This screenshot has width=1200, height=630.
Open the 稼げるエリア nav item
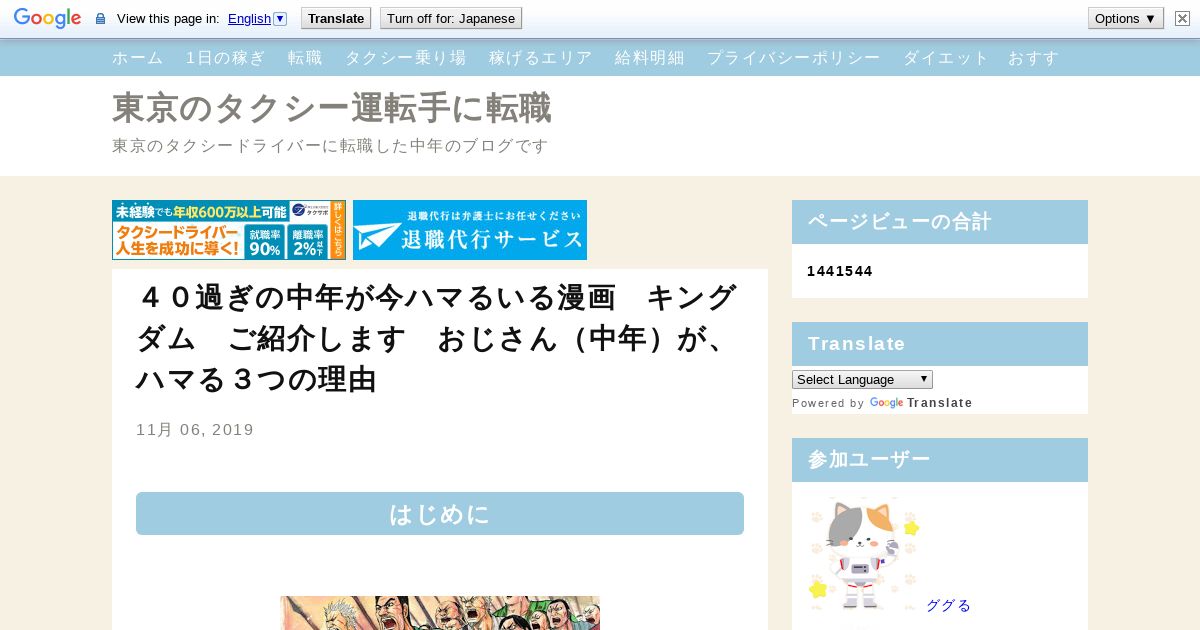[540, 58]
